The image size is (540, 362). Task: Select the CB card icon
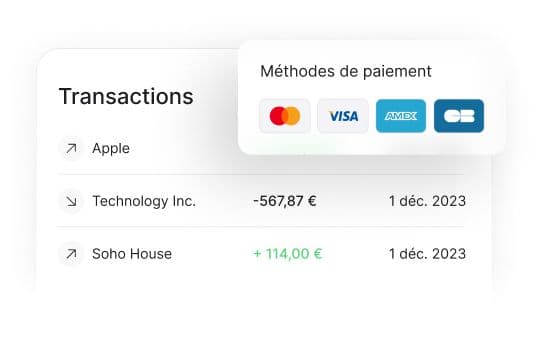click(x=459, y=116)
